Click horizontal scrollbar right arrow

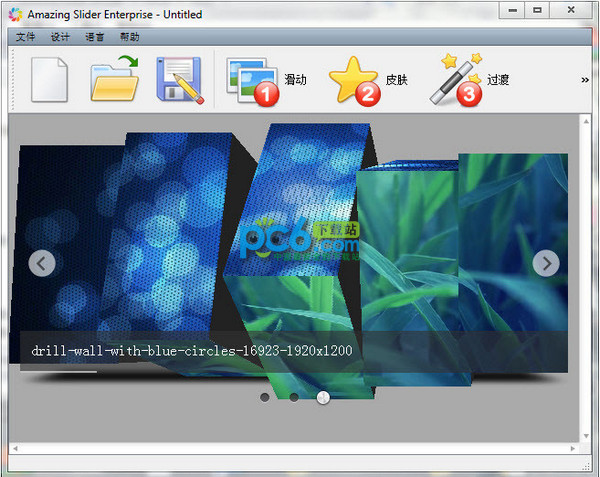pos(572,448)
